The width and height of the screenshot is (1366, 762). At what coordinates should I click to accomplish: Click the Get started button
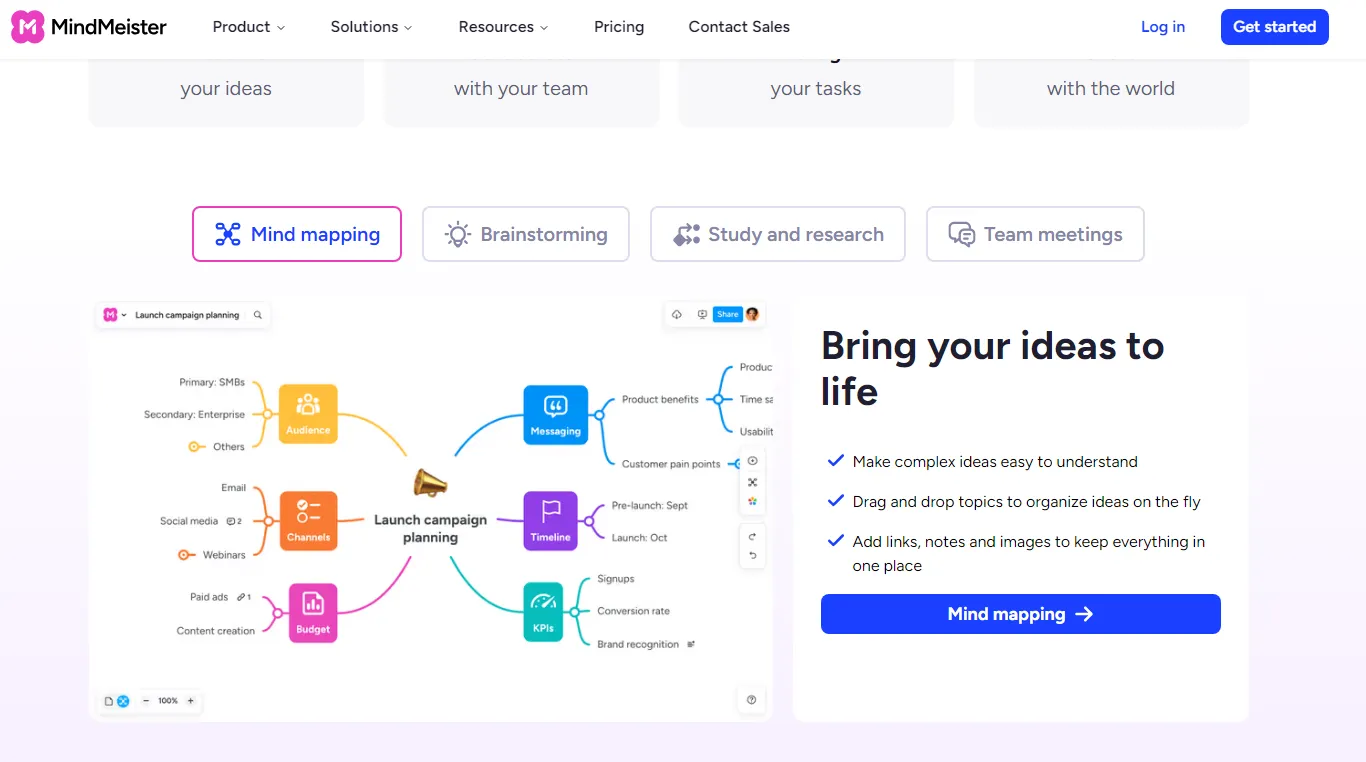coord(1274,27)
